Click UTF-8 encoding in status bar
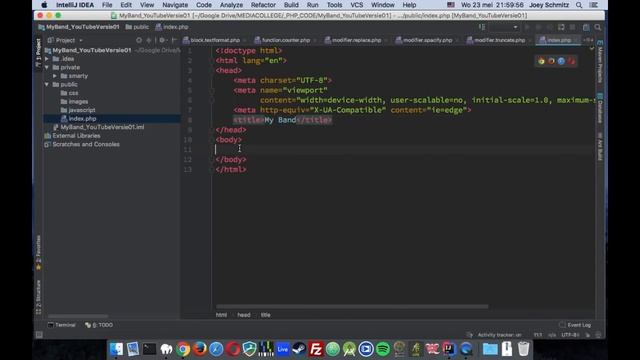The width and height of the screenshot is (640, 360). (x=570, y=335)
